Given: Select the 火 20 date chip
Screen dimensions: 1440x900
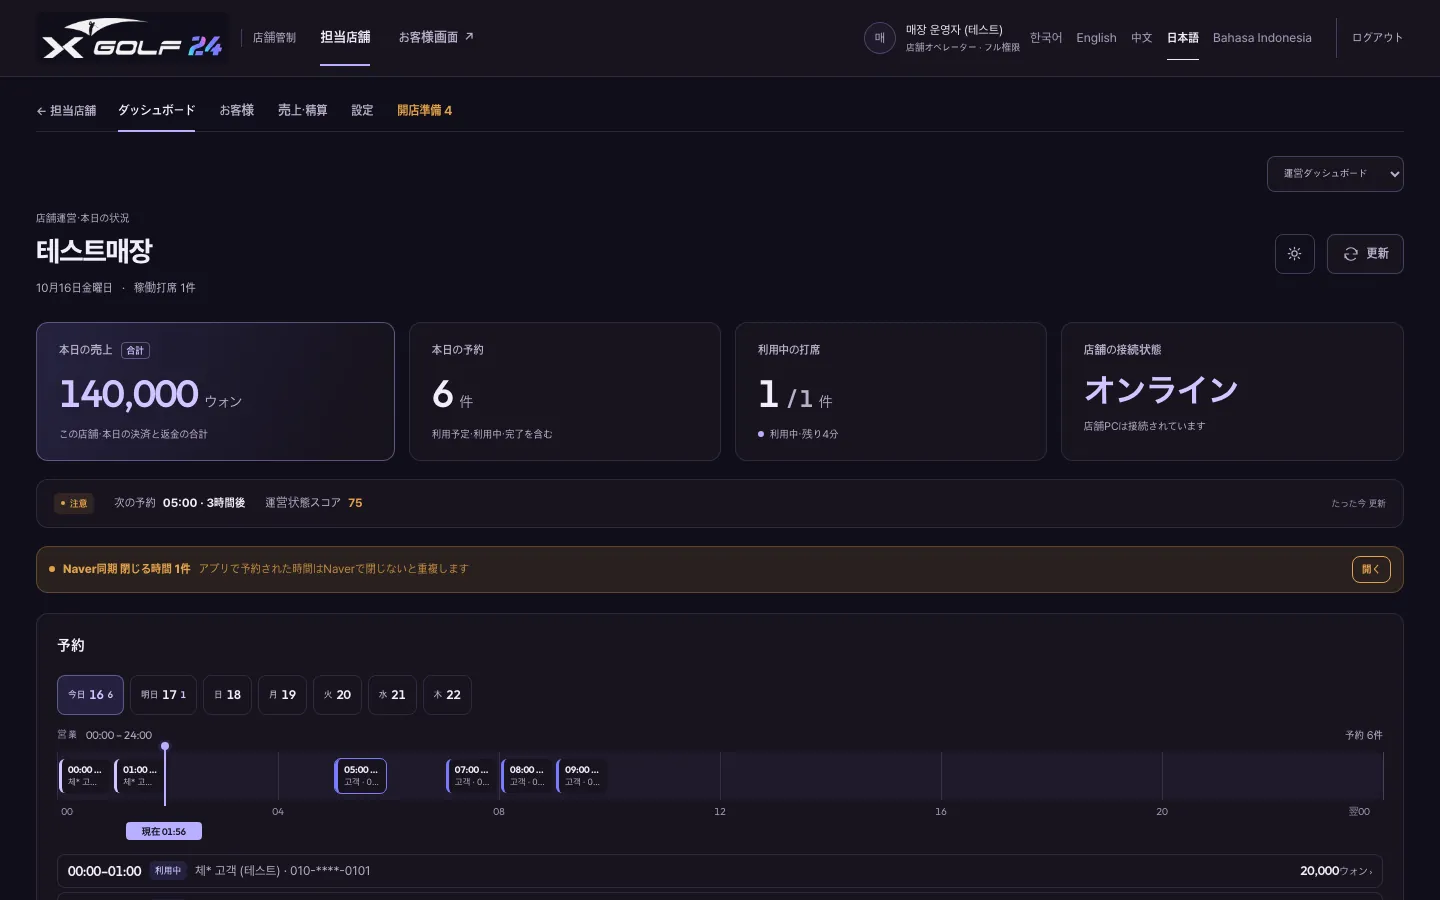Looking at the screenshot, I should pyautogui.click(x=337, y=695).
